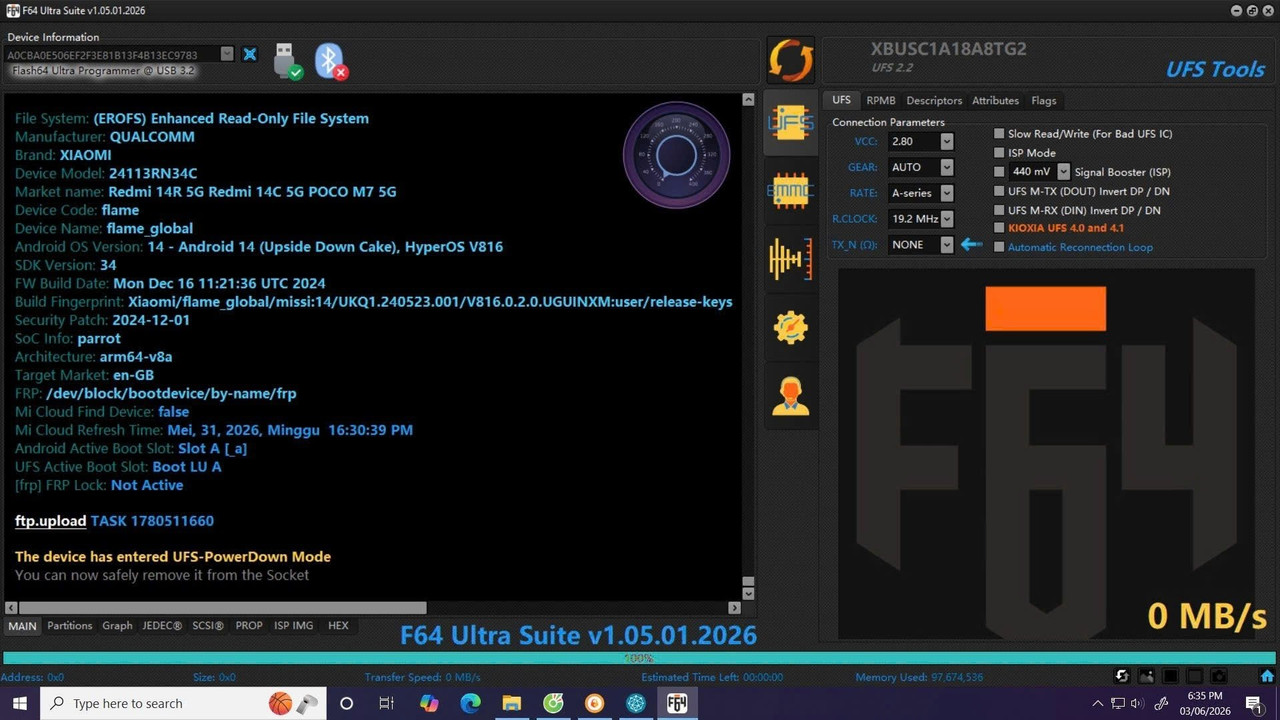Select the MAIN bottom tab
This screenshot has height=720, width=1280.
click(22, 626)
